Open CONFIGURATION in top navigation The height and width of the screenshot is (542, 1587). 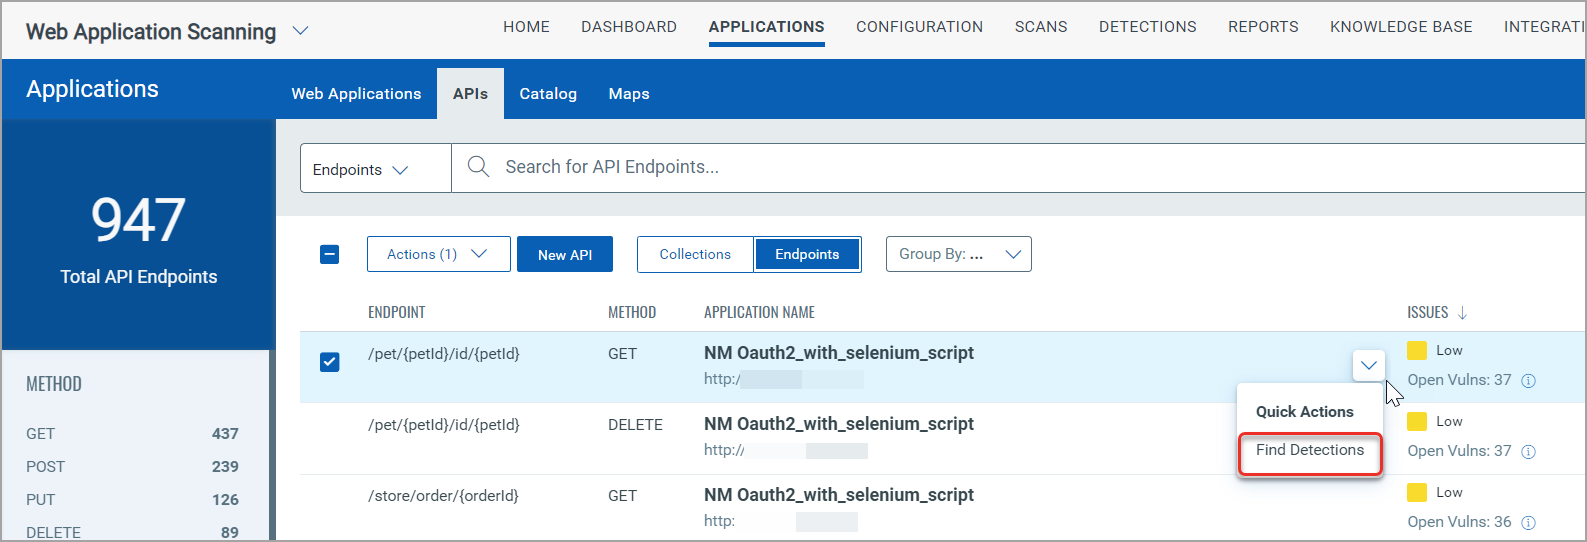pyautogui.click(x=919, y=27)
